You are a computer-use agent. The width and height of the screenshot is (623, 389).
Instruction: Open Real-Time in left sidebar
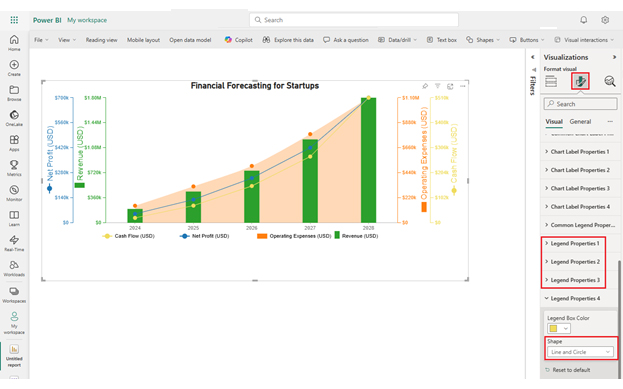(14, 243)
